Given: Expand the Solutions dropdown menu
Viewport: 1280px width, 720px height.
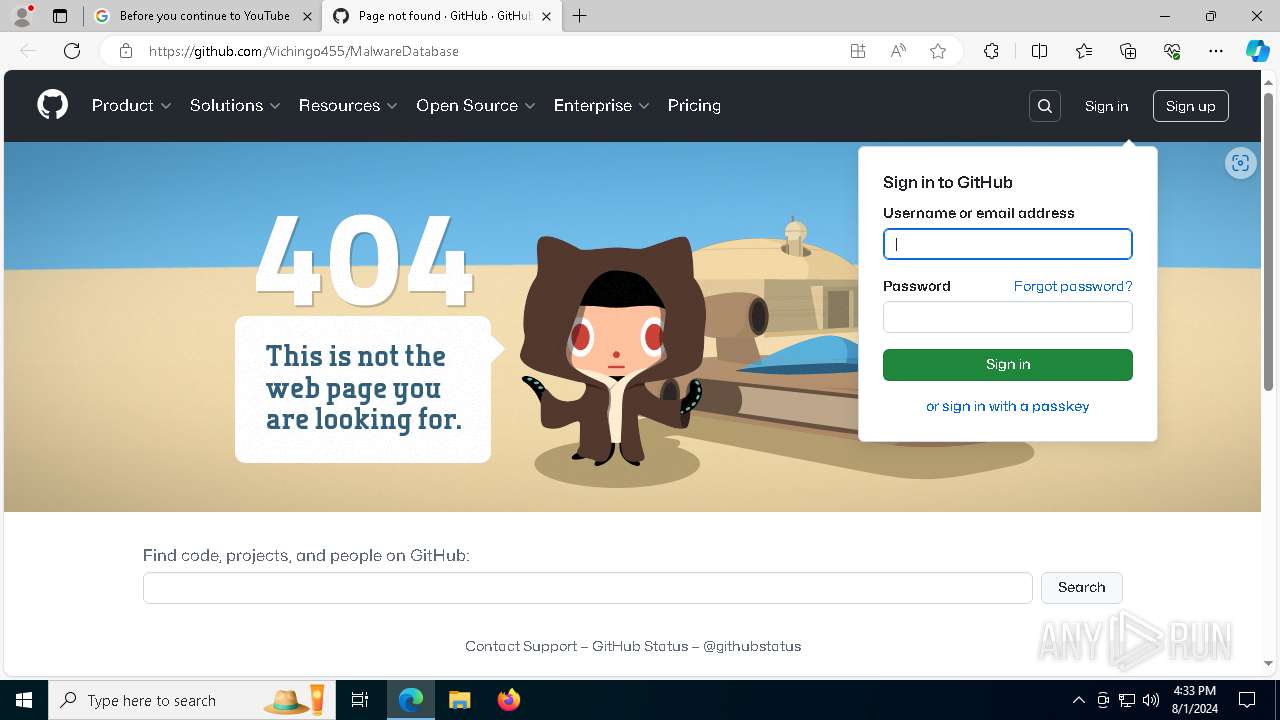Looking at the screenshot, I should (235, 105).
